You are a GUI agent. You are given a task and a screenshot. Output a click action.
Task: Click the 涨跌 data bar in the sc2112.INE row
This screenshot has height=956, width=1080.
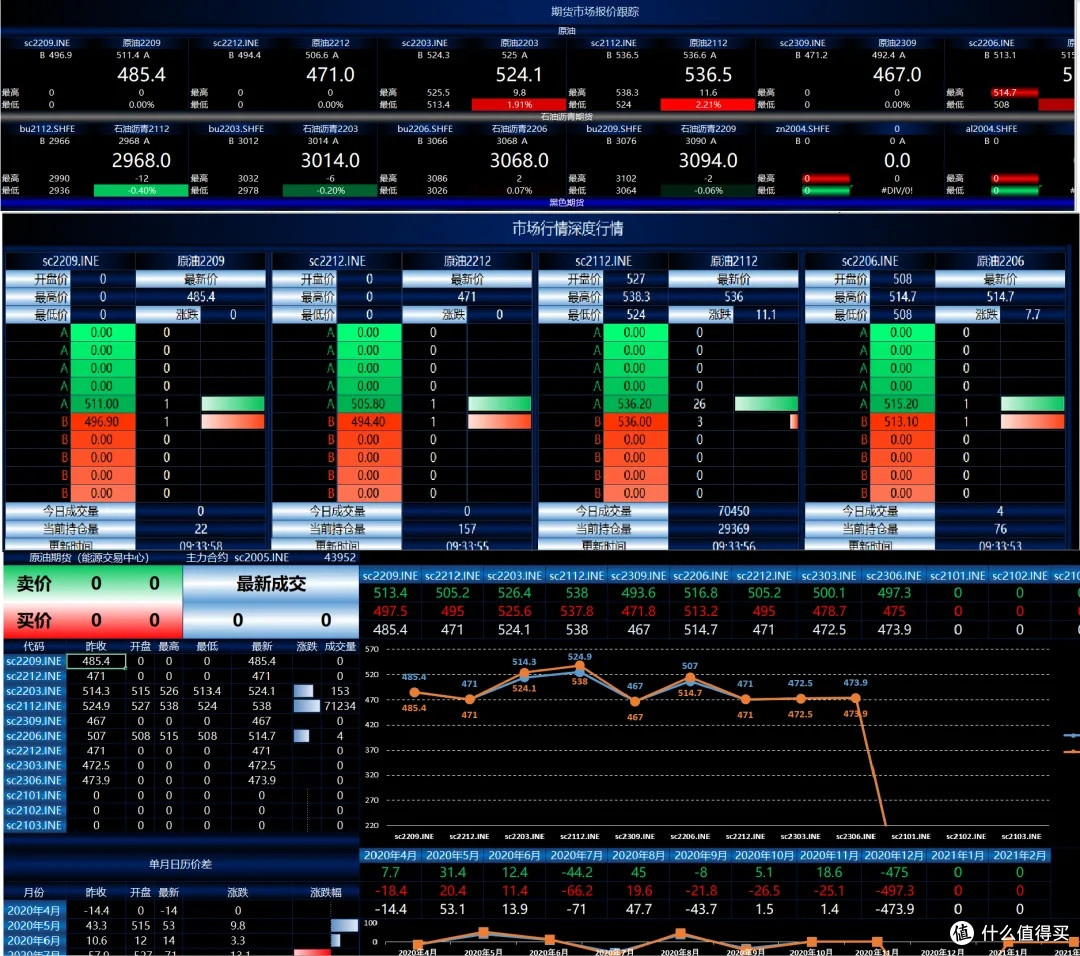pos(306,706)
